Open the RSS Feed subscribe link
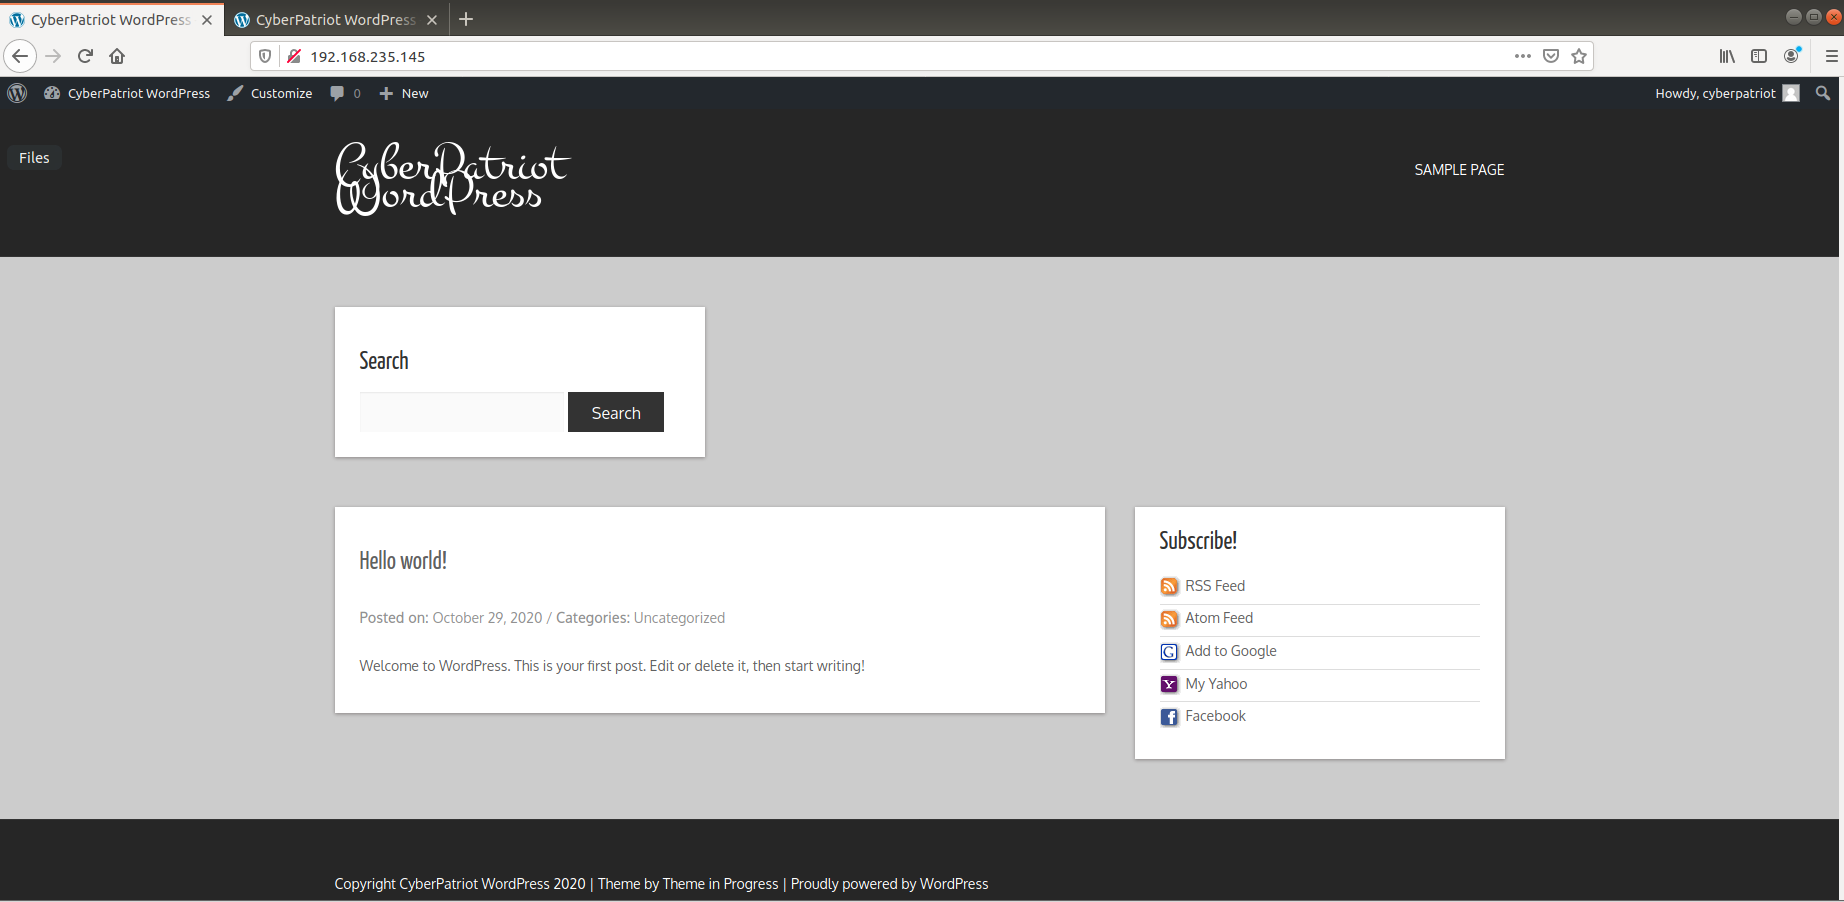The height and width of the screenshot is (902, 1844). pyautogui.click(x=1214, y=586)
